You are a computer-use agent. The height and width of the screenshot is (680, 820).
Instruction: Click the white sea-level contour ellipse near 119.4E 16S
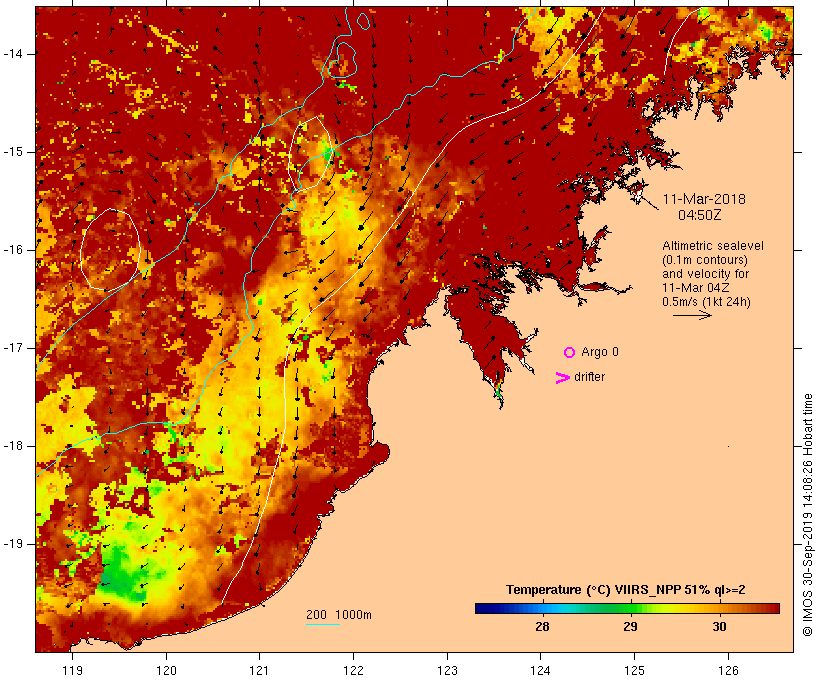point(110,250)
